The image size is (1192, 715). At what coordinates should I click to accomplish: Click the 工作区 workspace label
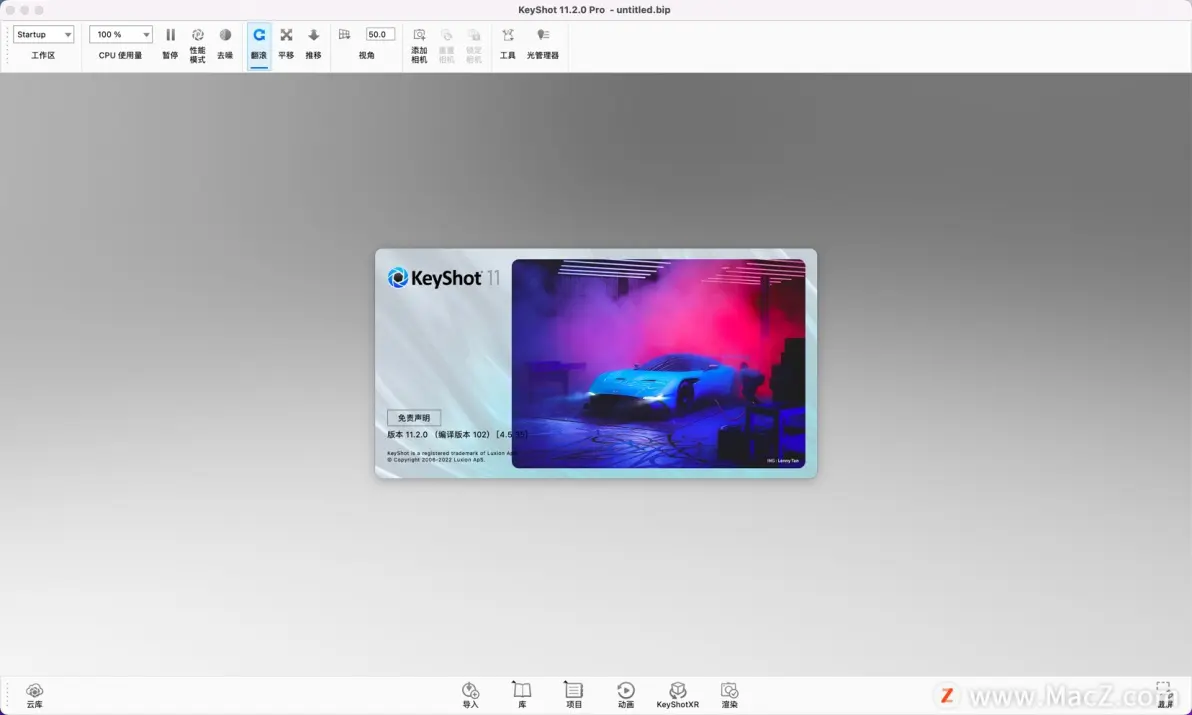coord(43,55)
